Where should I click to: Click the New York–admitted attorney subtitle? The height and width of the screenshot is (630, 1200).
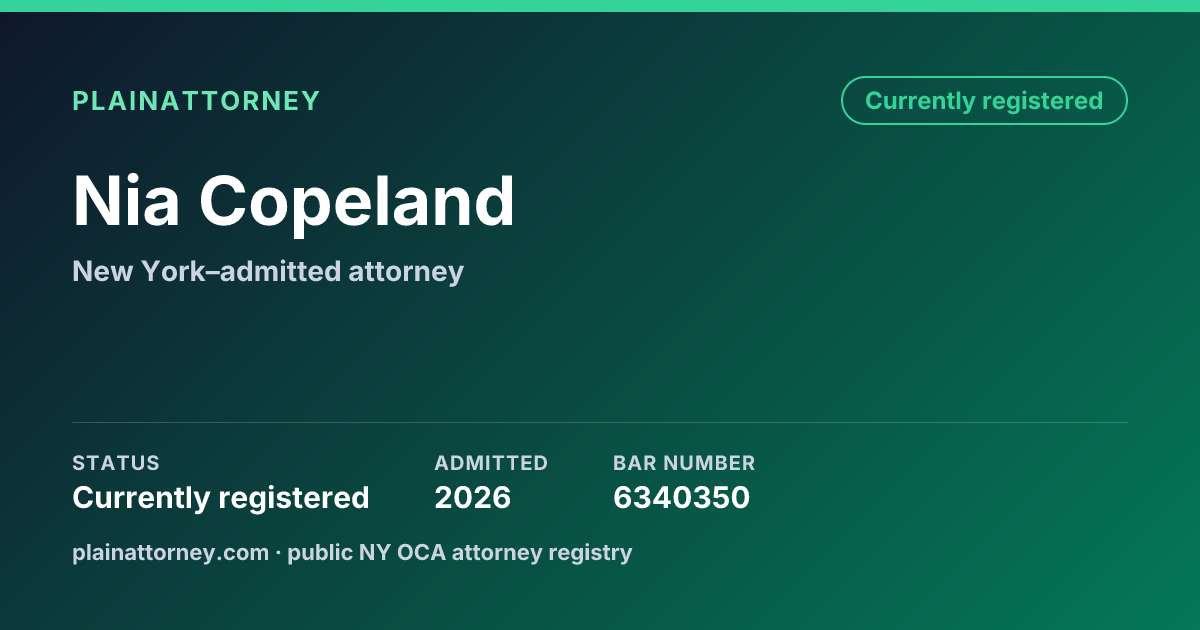point(268,271)
